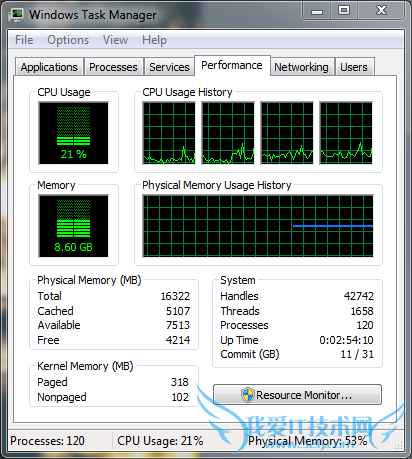Click the Task Manager title bar icon

click(x=16, y=15)
